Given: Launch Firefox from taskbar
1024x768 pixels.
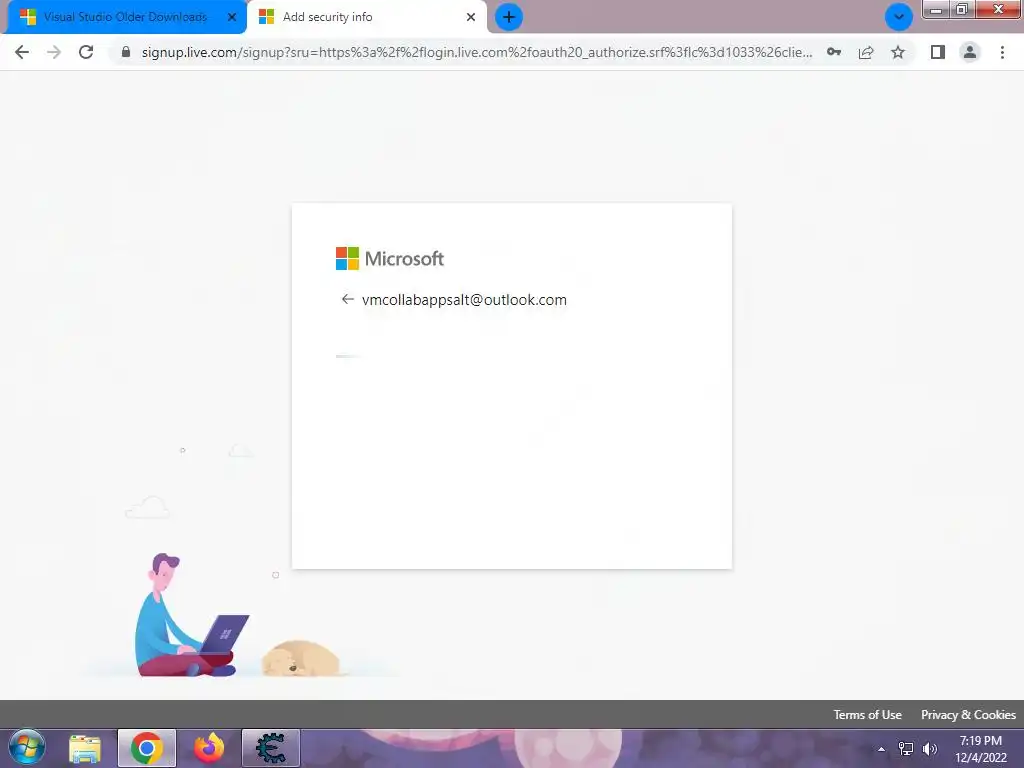Looking at the screenshot, I should coord(209,748).
